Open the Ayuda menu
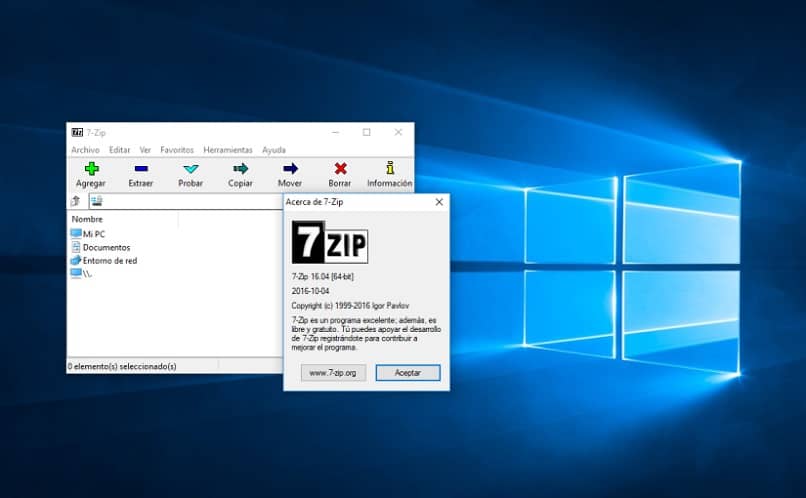The image size is (806, 498). [273, 150]
